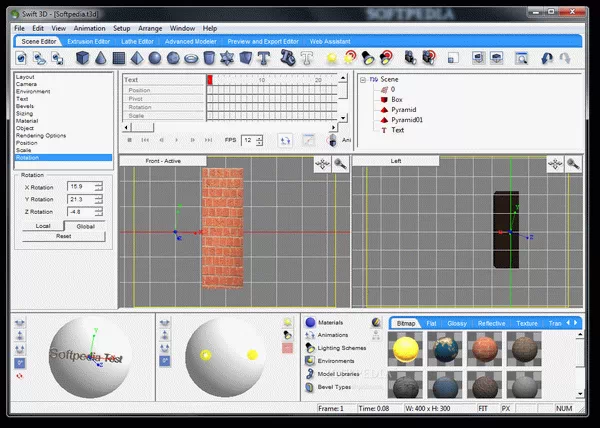This screenshot has width=600, height=428.
Task: Click the Left viewport pan arrows
Action: click(x=555, y=164)
